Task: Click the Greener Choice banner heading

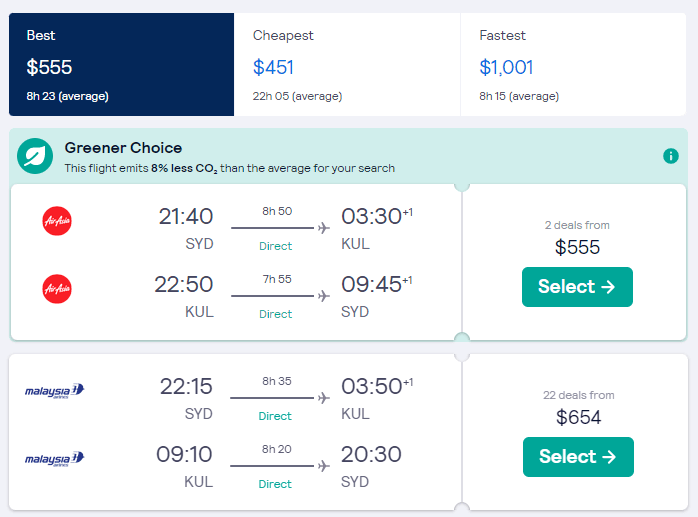Action: (x=123, y=148)
